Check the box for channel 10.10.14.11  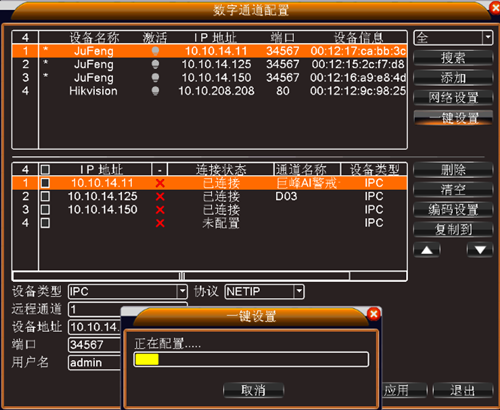coord(45,183)
